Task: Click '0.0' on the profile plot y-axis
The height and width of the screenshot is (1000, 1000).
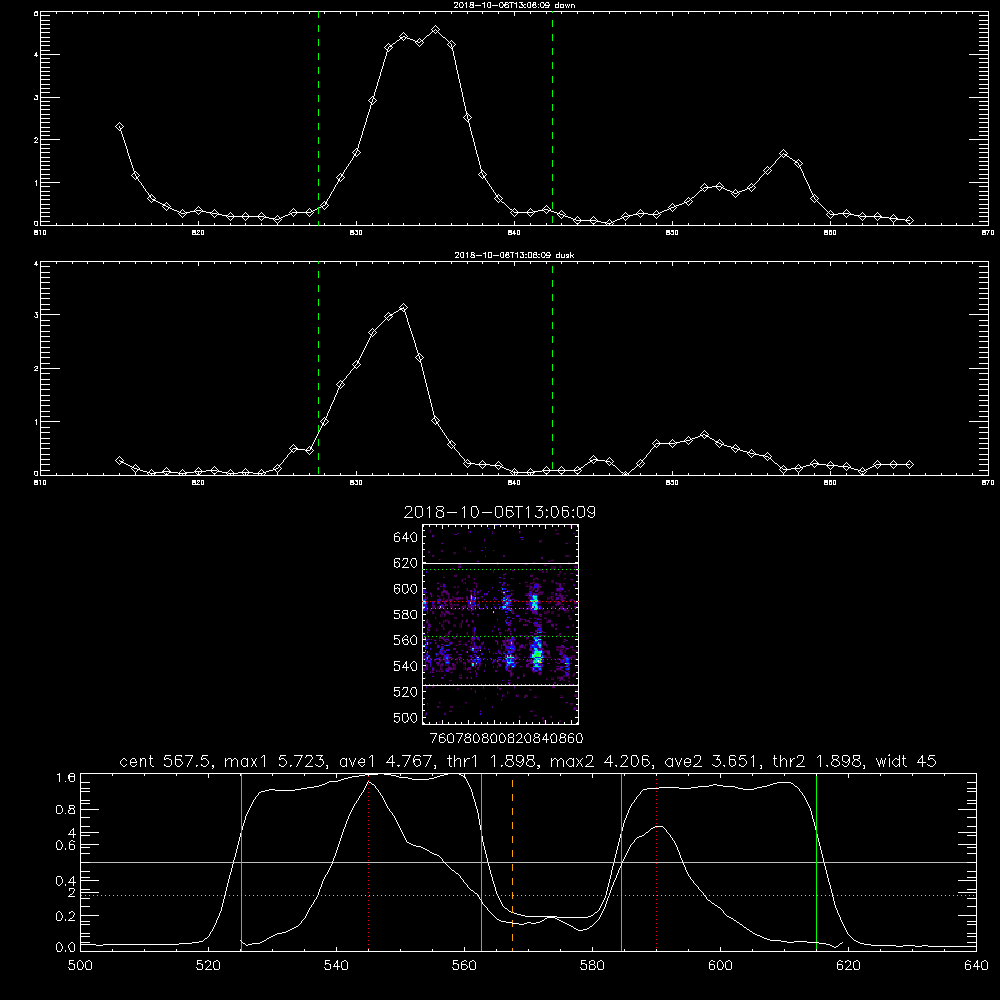Action: pyautogui.click(x=66, y=947)
